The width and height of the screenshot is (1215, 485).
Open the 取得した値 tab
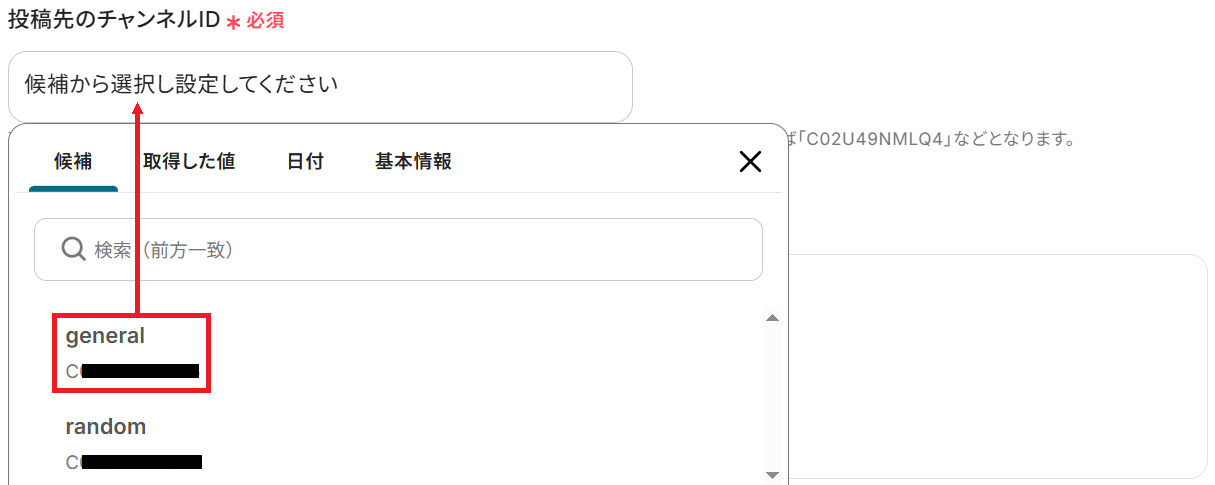[189, 161]
